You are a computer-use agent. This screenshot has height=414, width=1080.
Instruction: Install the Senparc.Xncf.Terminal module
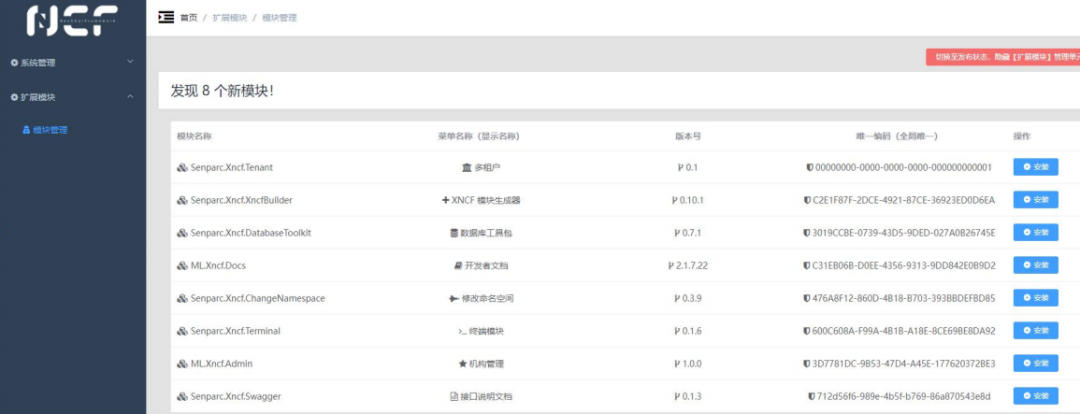1035,331
